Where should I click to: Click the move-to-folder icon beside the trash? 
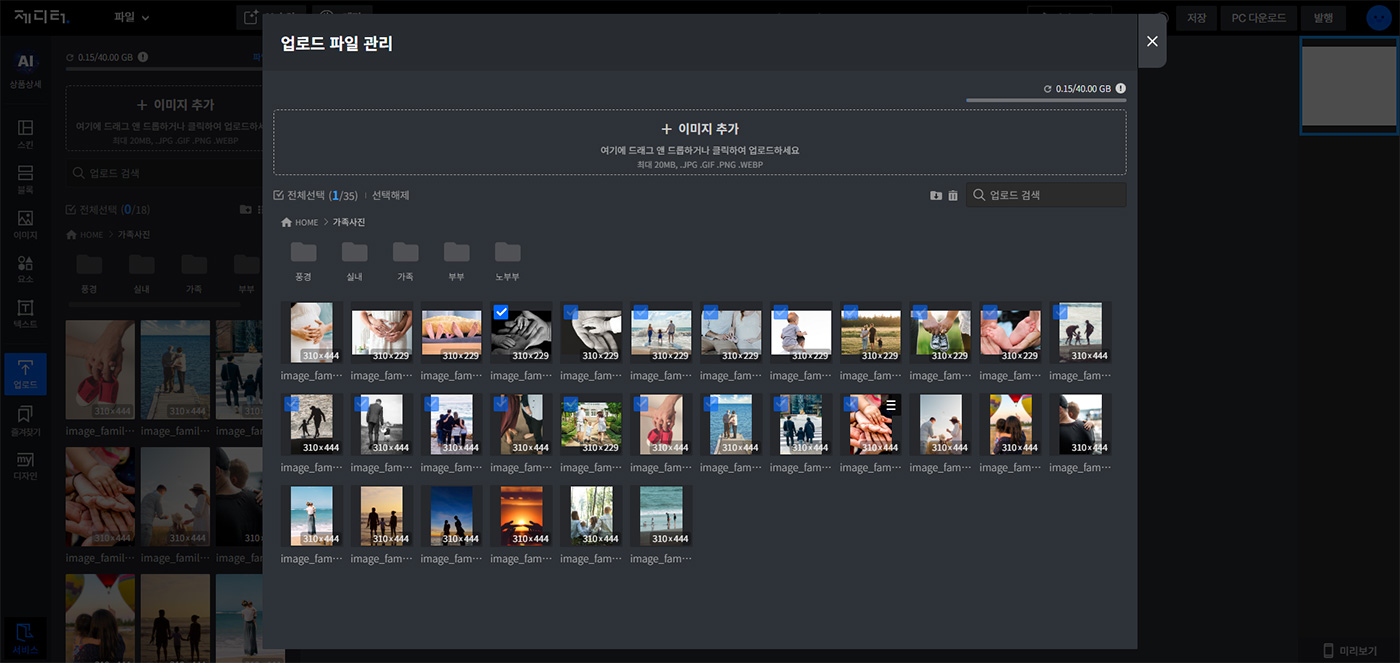tap(936, 195)
